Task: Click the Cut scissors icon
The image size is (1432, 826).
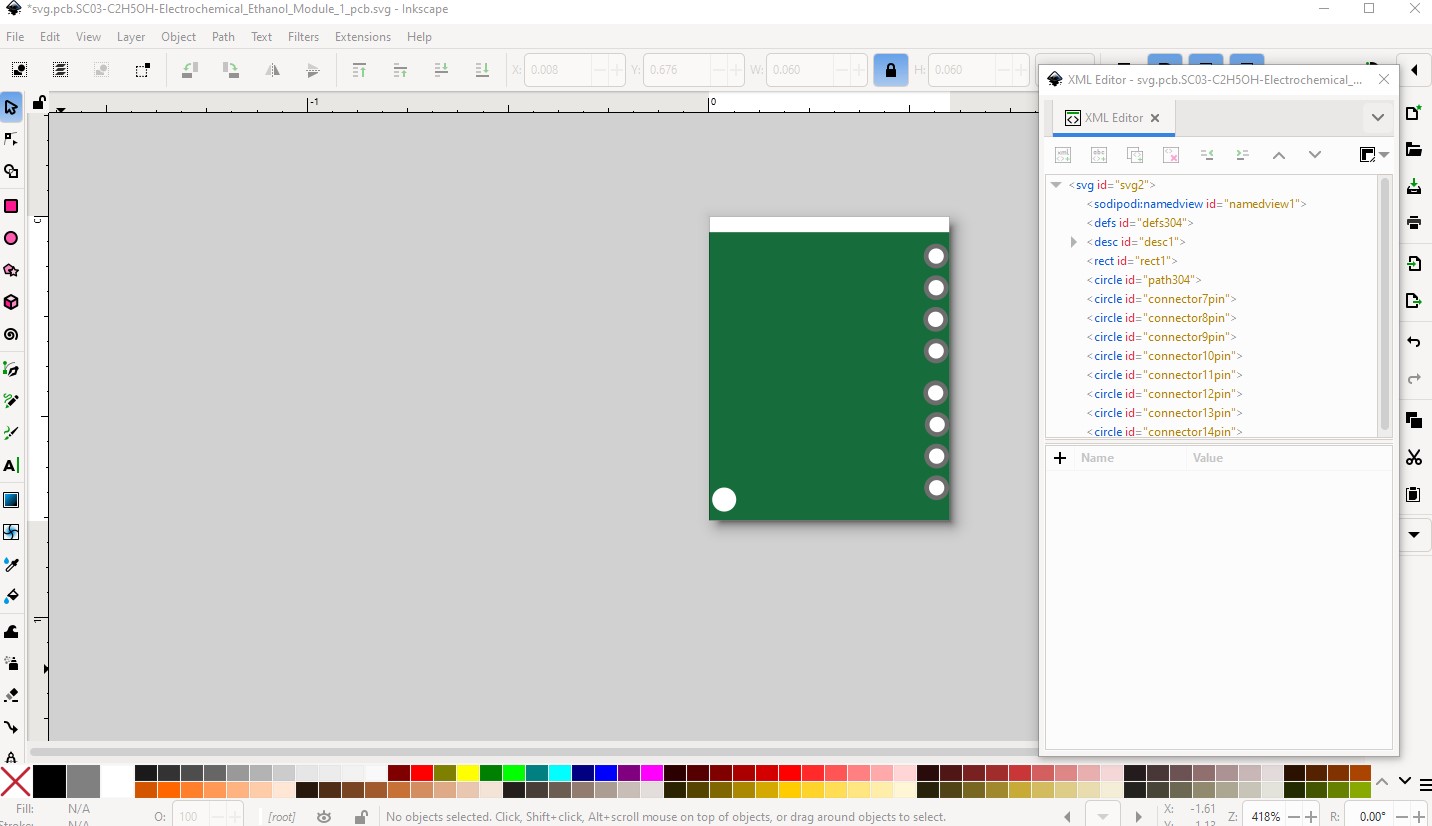Action: click(1413, 458)
